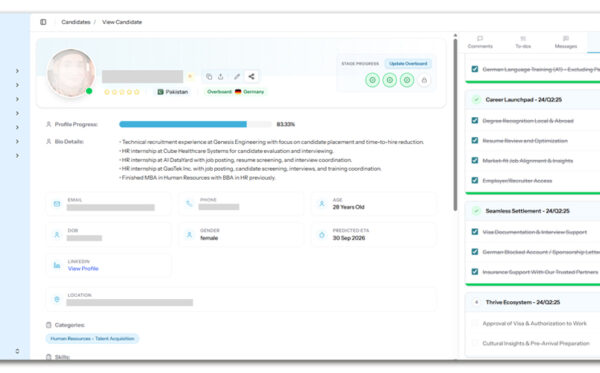Click the person icon in the Age card
Screen dimensions: 600x373
pos(322,204)
